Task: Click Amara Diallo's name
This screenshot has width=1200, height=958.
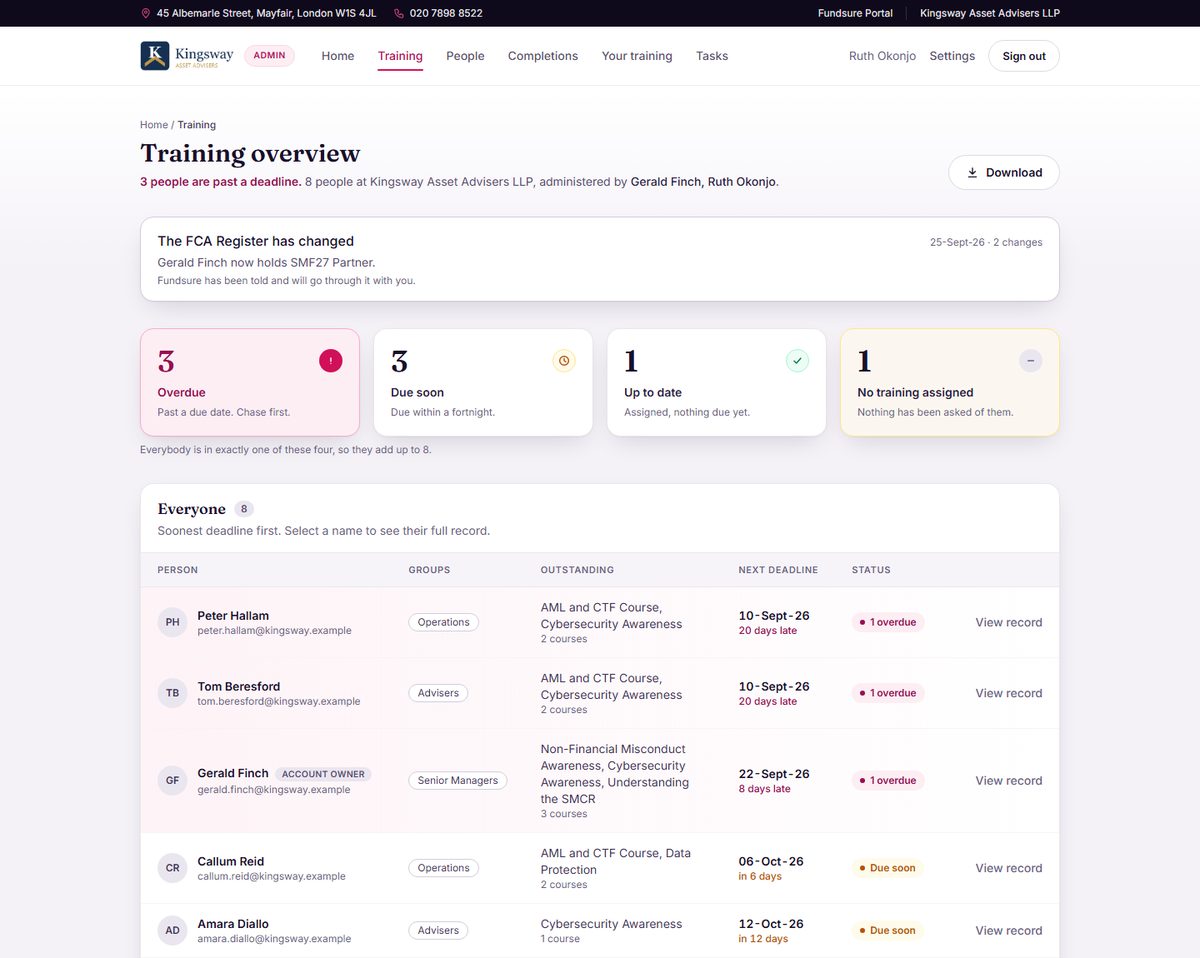Action: pyautogui.click(x=233, y=924)
